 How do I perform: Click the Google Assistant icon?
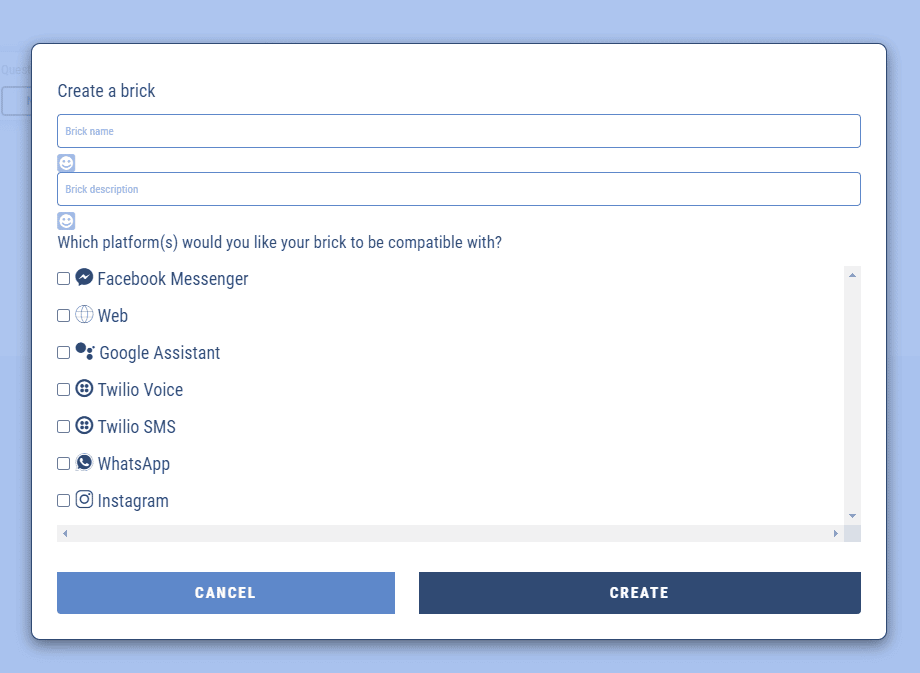(85, 352)
